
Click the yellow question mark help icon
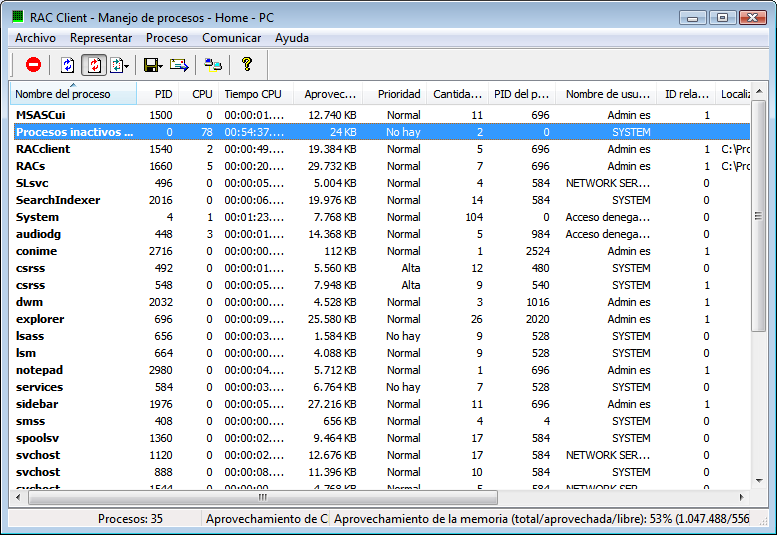[247, 65]
